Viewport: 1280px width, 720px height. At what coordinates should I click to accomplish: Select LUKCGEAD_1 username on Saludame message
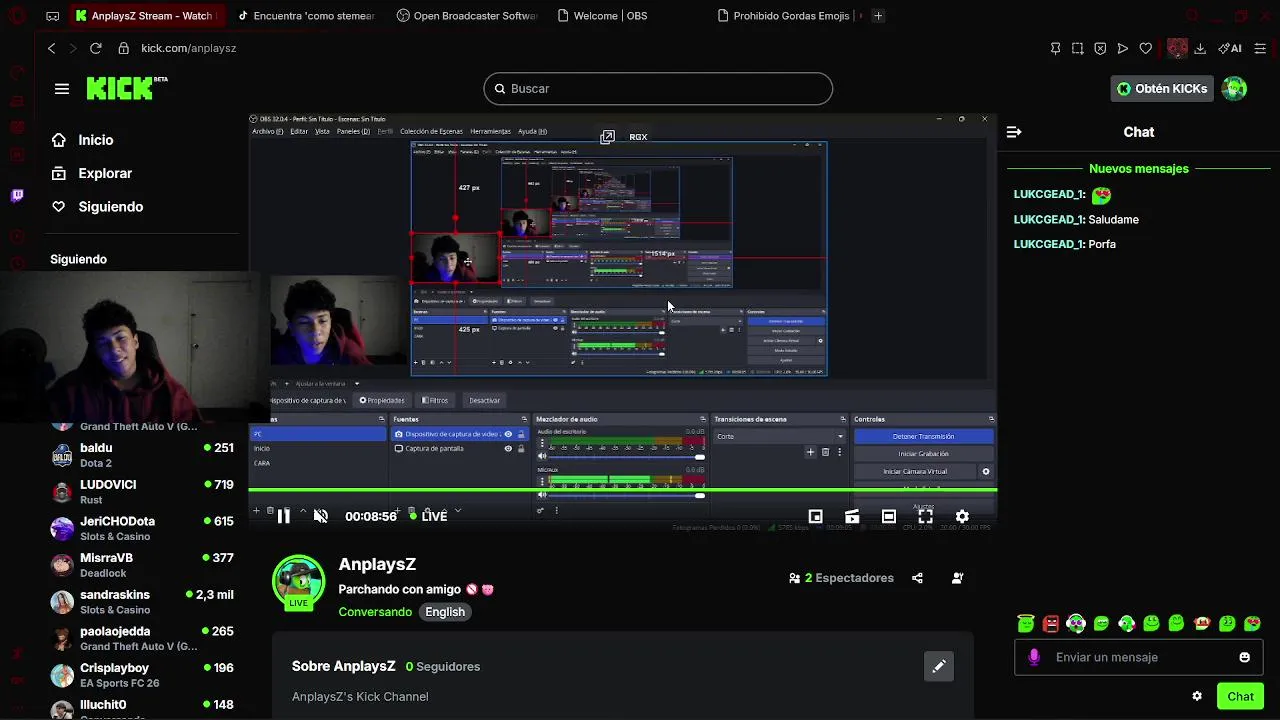1048,219
